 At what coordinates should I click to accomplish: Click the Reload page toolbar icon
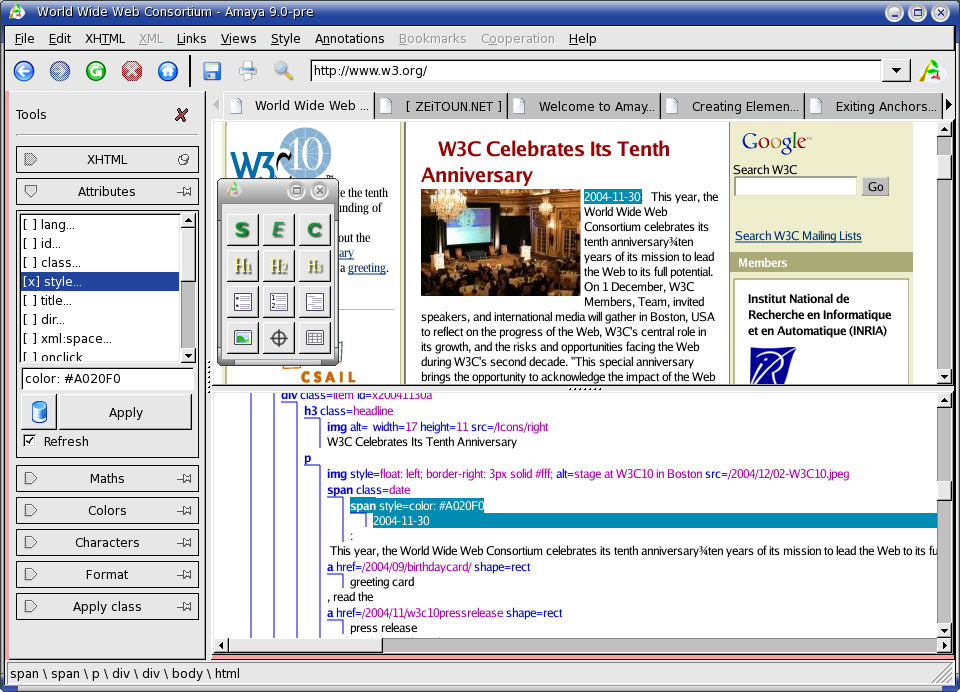coord(96,71)
